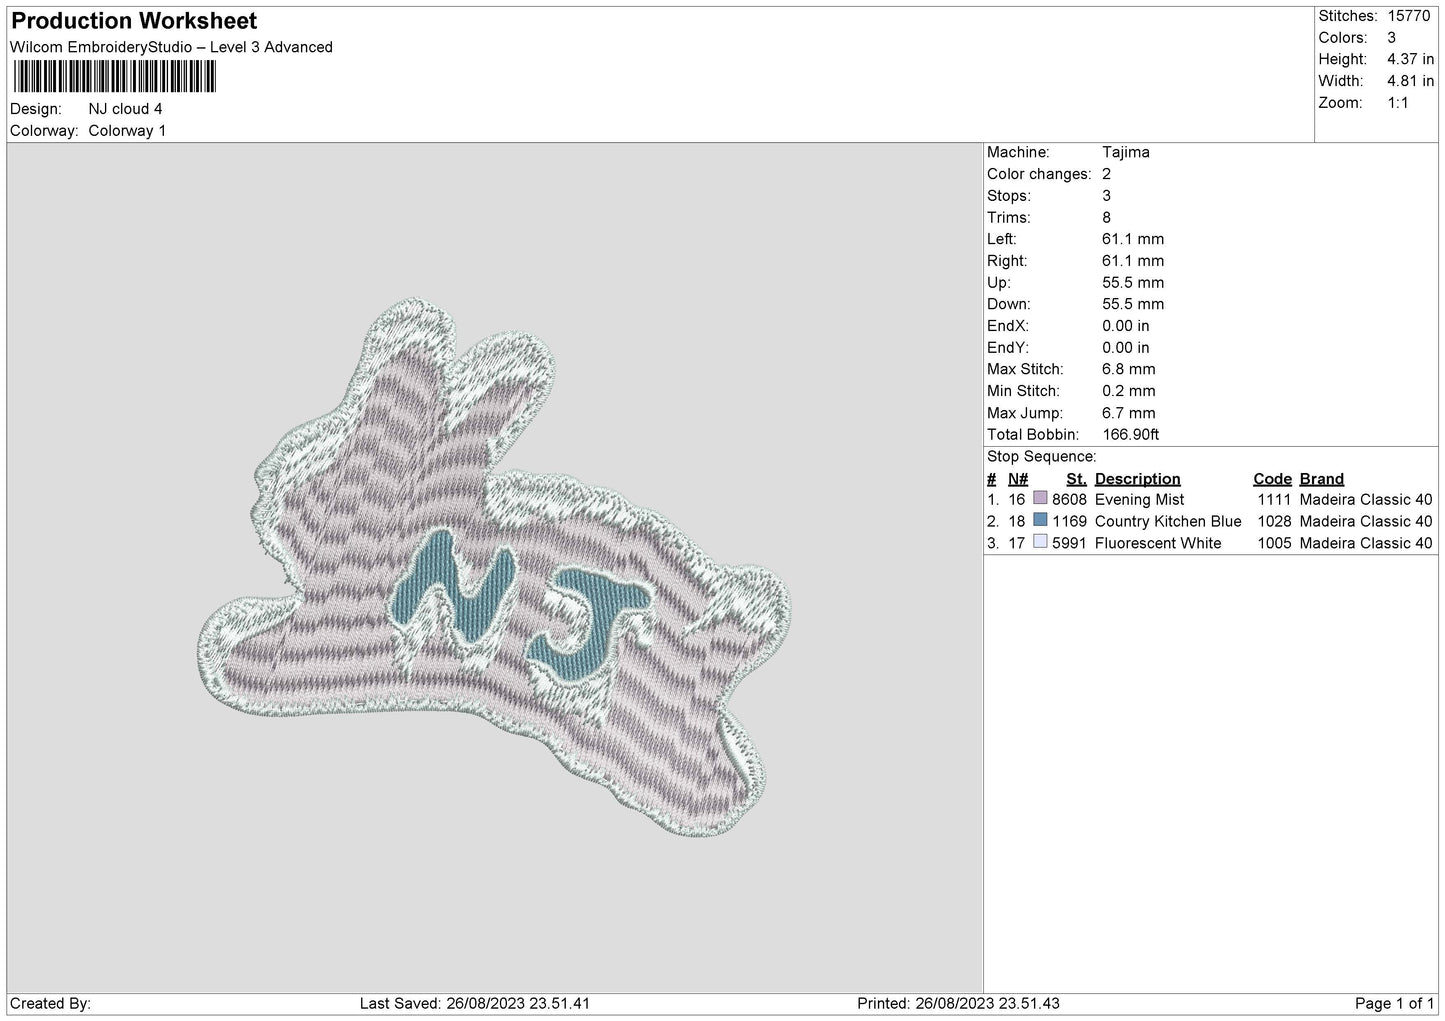Click the Min Stitch value 0.2 mm
This screenshot has height=1021, width=1445.
pyautogui.click(x=1129, y=391)
